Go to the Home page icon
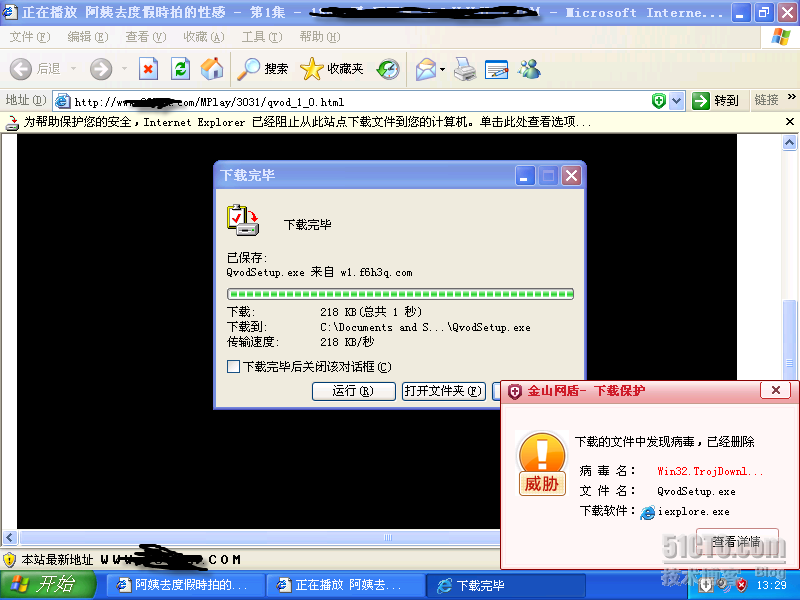This screenshot has width=800, height=600. click(212, 68)
